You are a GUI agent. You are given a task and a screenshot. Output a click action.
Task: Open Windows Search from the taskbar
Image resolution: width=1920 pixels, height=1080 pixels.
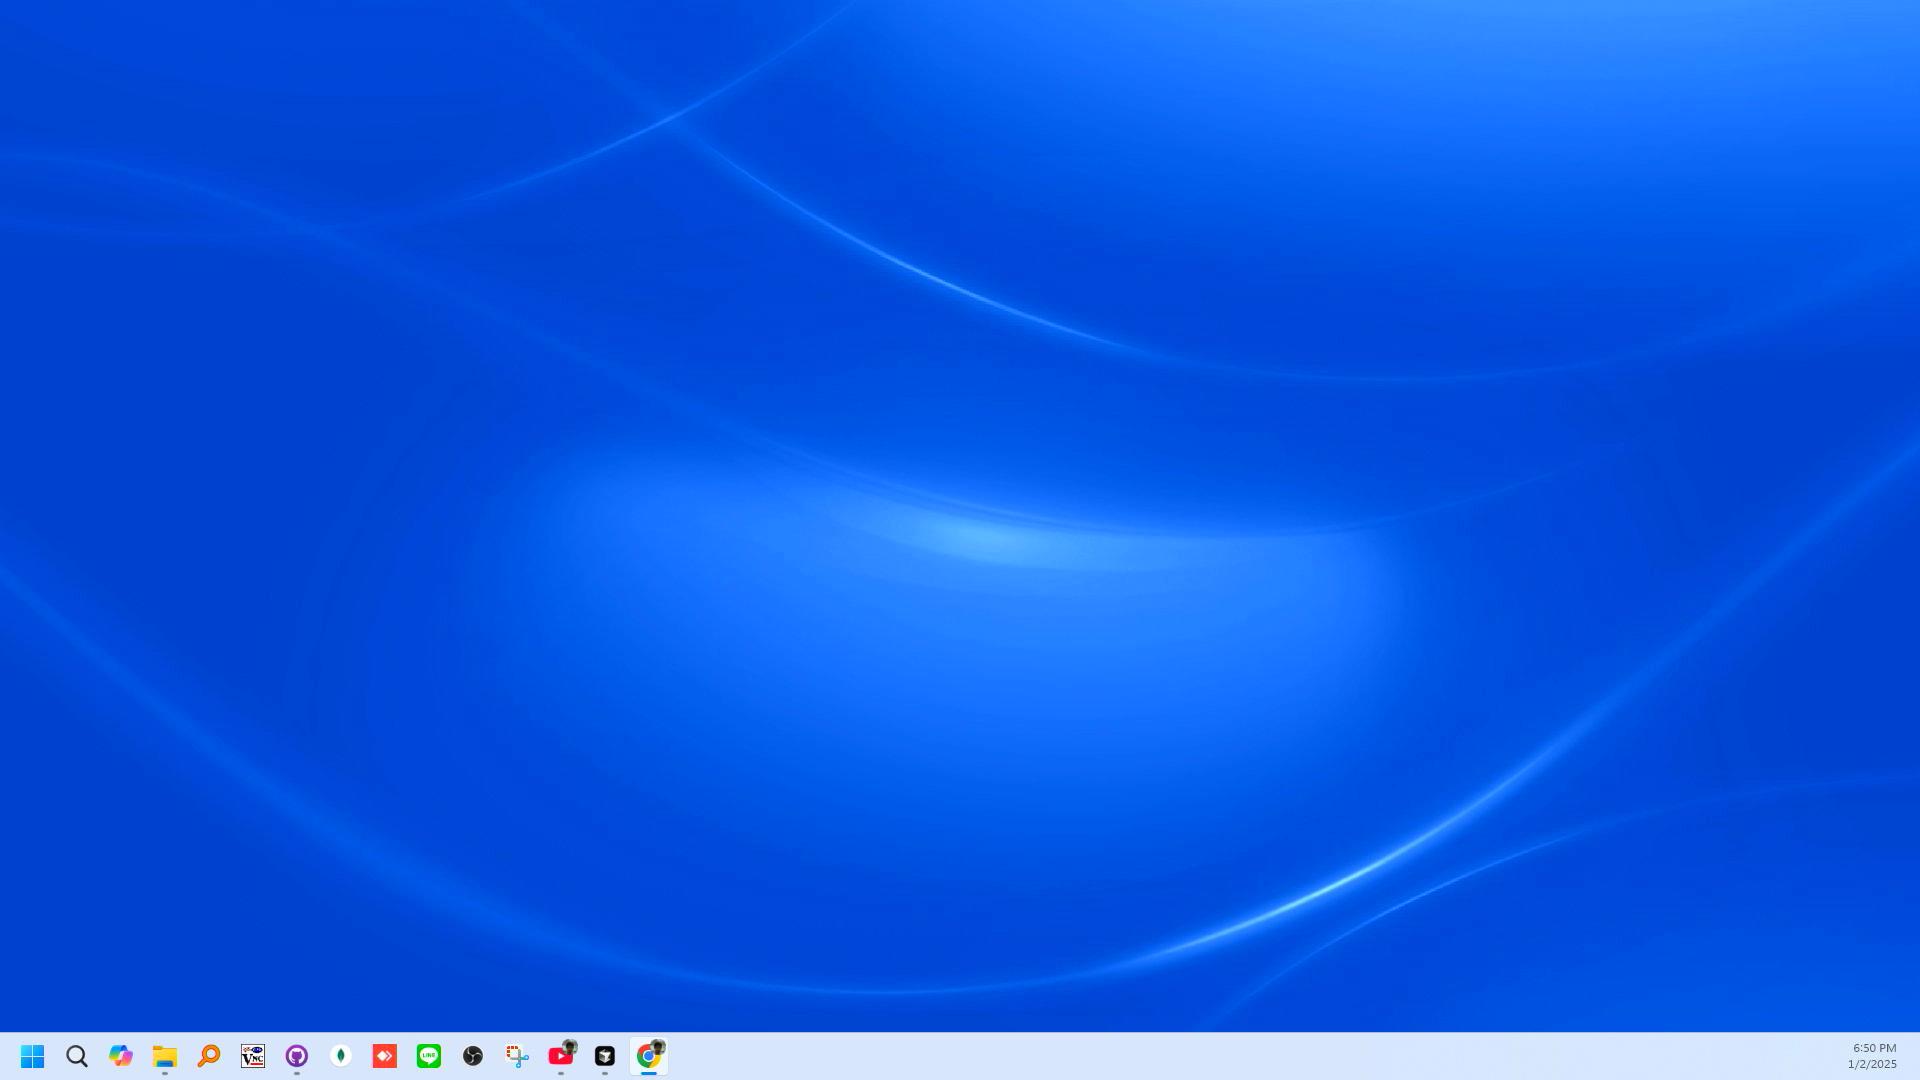[x=77, y=1056]
